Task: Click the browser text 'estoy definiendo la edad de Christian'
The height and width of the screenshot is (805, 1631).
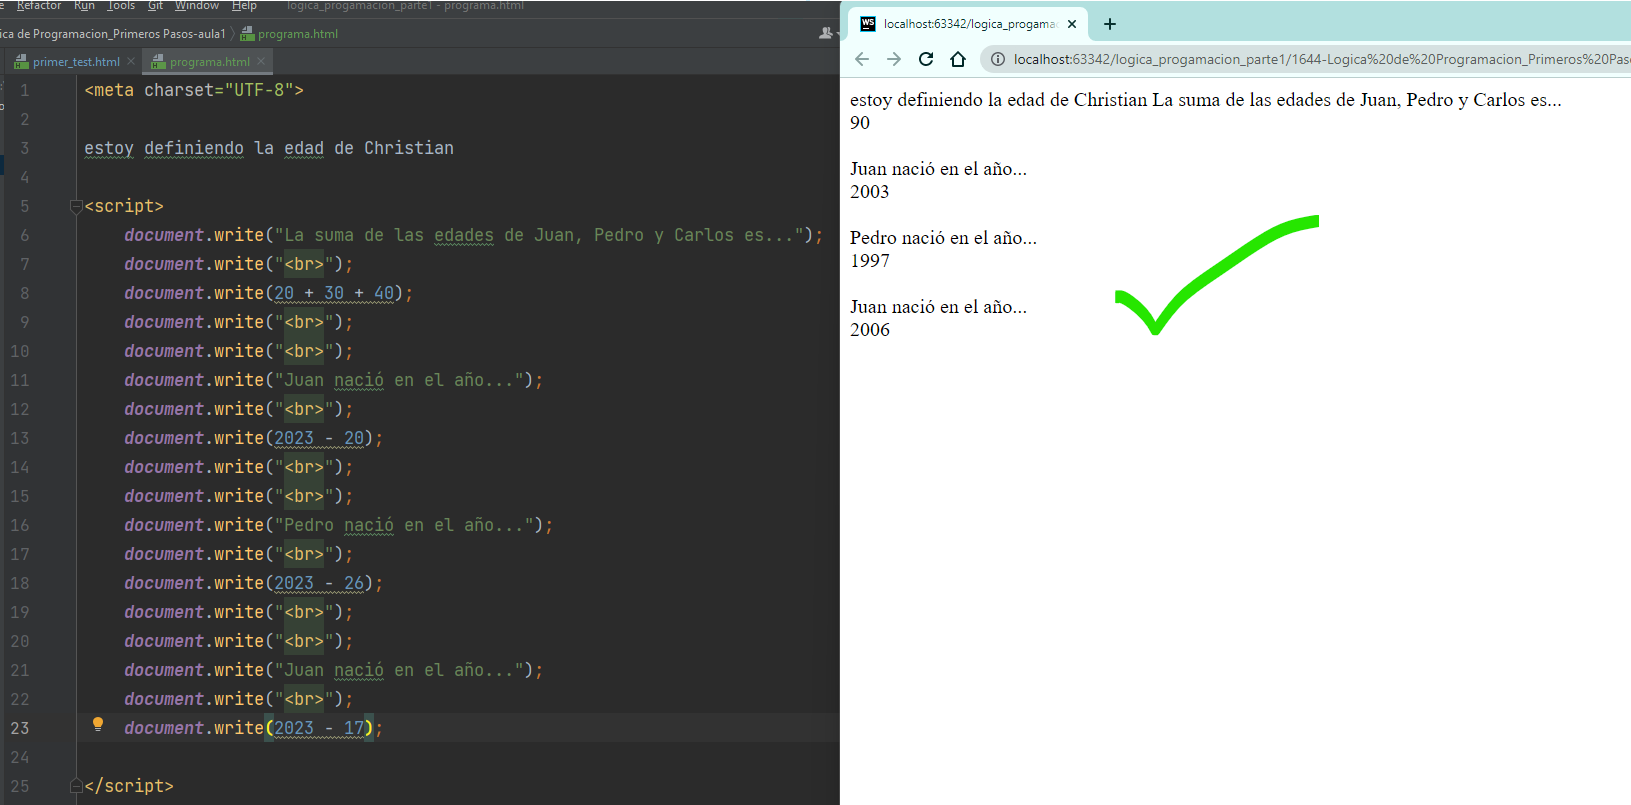Action: (999, 100)
